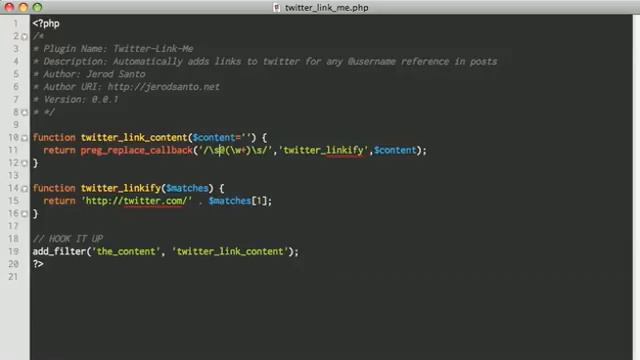Click the $matches parameter on line 14

point(187,188)
